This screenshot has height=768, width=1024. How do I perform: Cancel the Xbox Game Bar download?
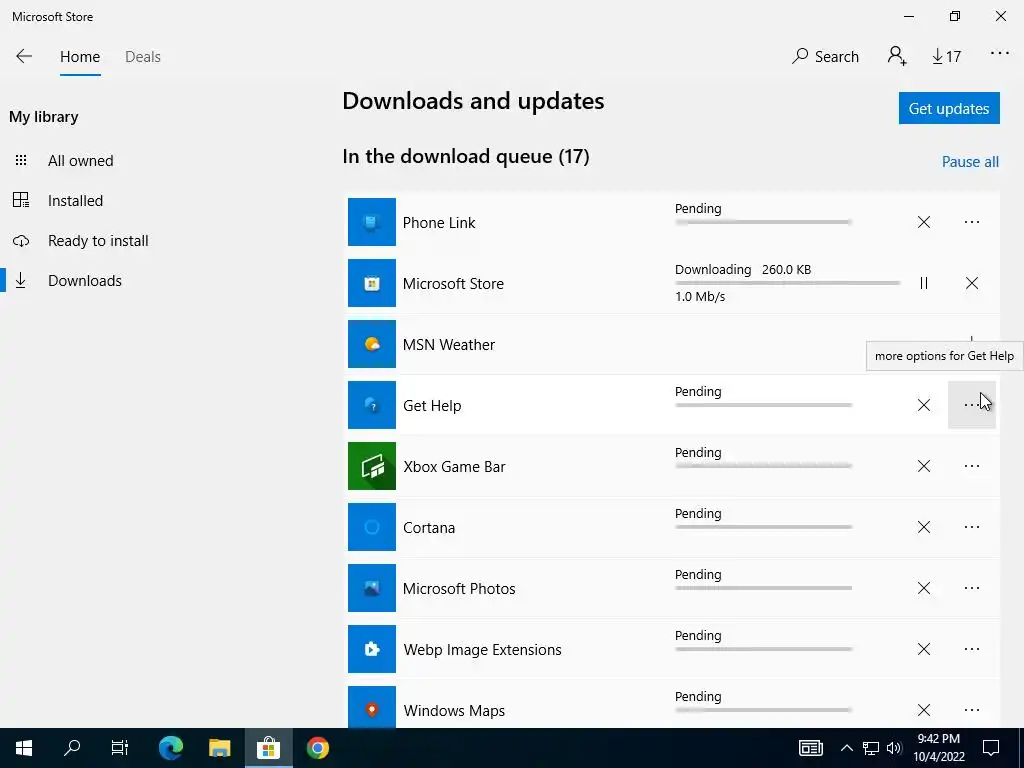pos(923,466)
